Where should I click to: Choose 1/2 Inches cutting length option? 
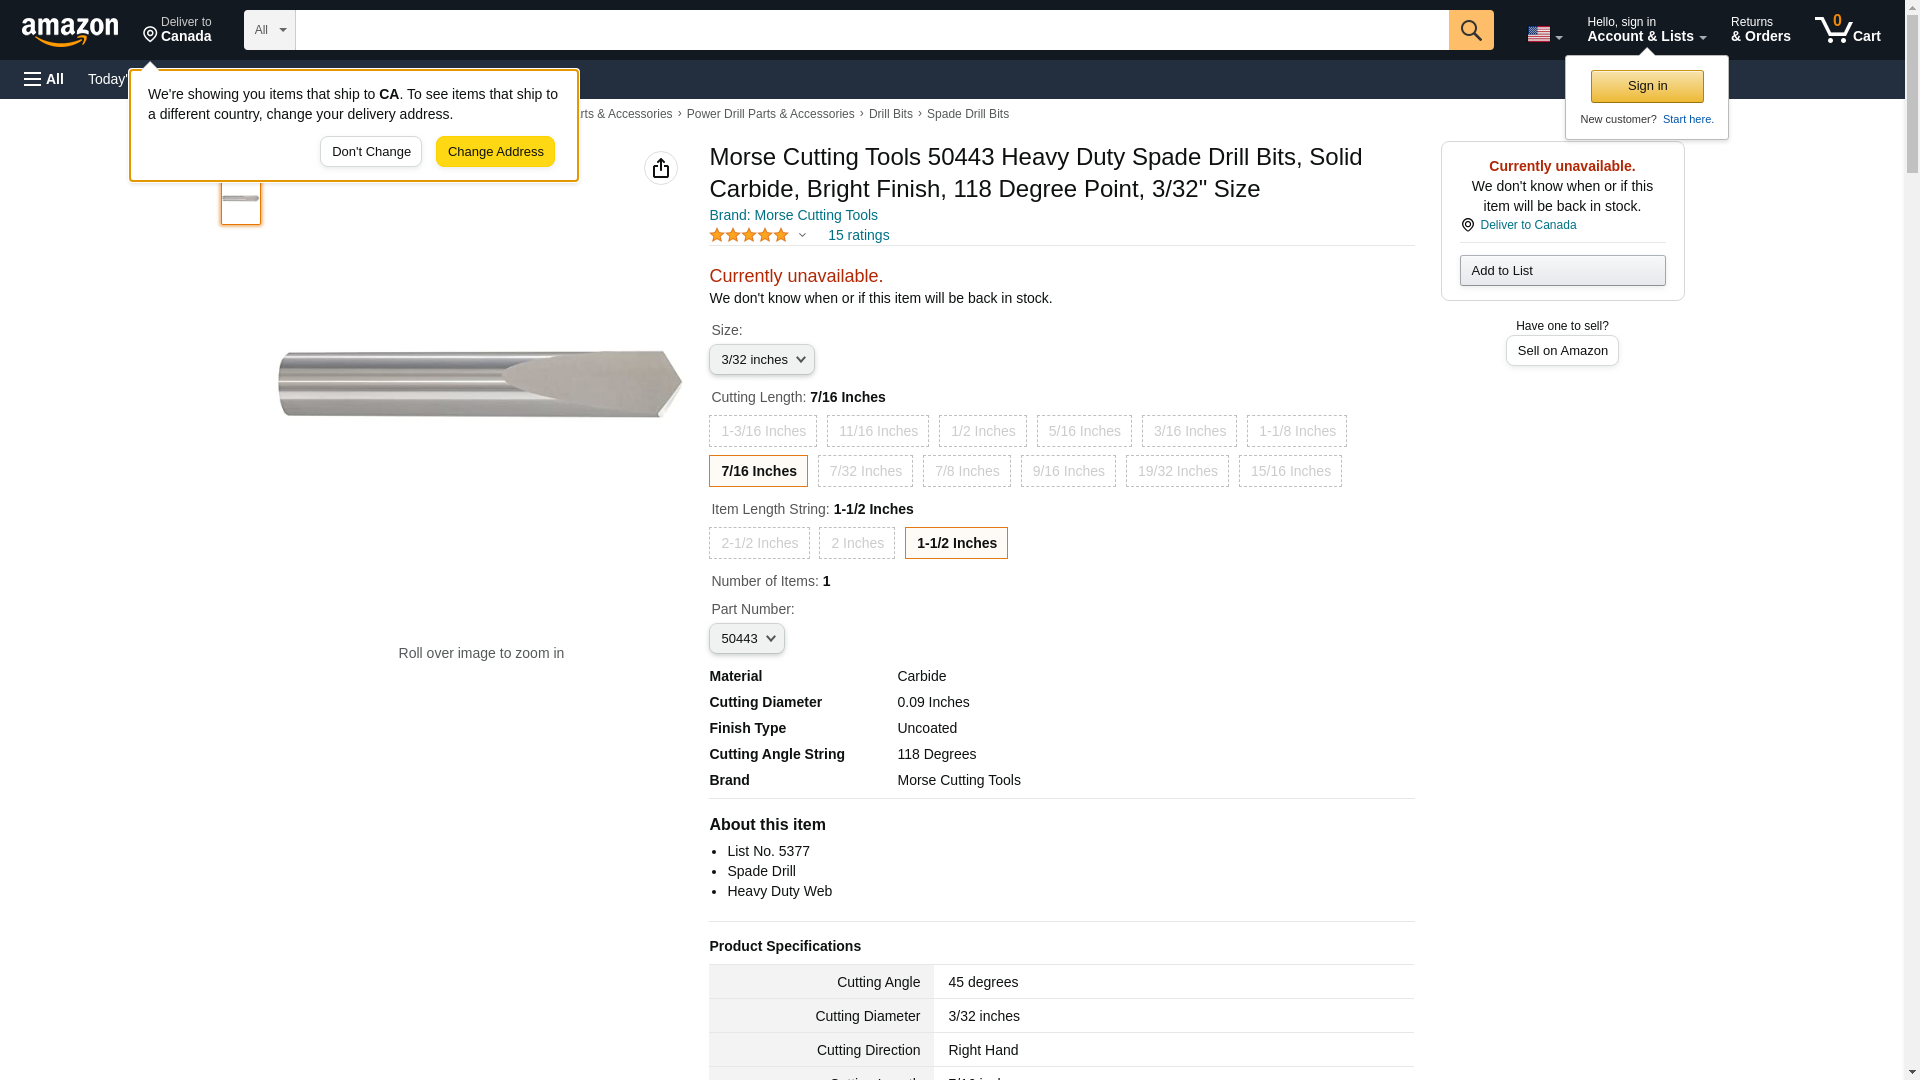(x=982, y=431)
